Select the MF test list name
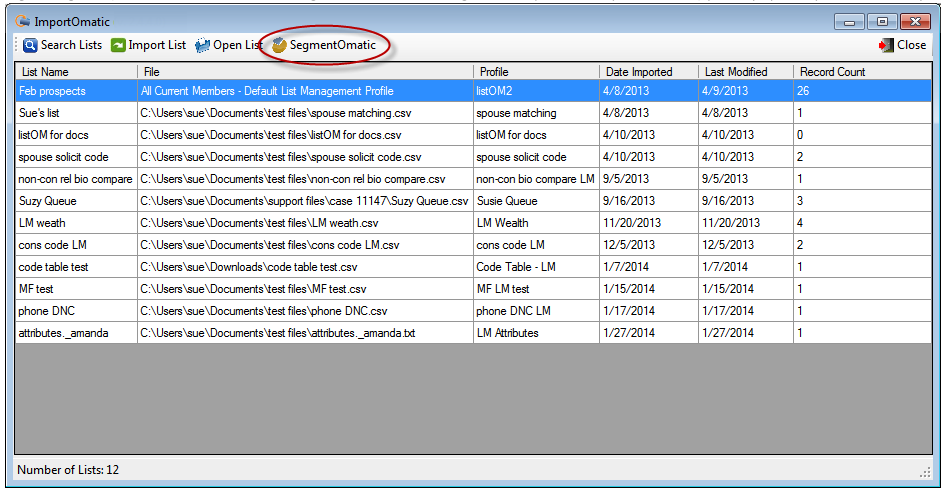The width and height of the screenshot is (945, 491). [36, 289]
